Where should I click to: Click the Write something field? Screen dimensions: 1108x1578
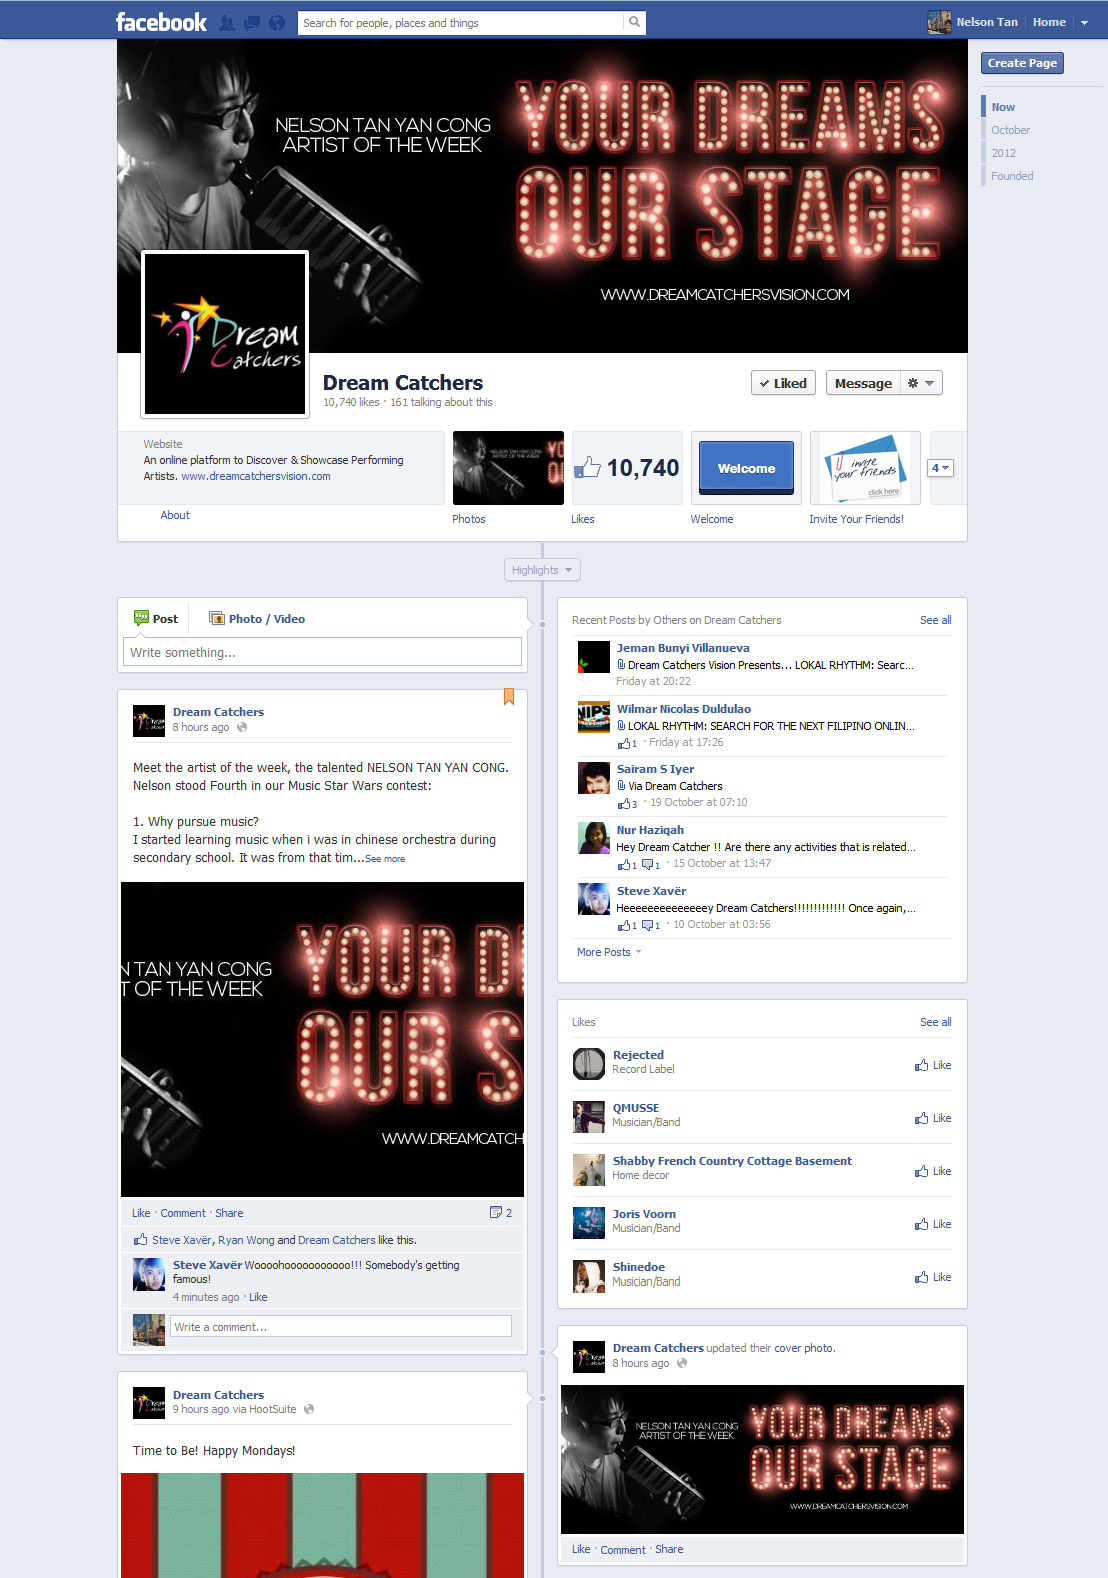click(x=322, y=652)
